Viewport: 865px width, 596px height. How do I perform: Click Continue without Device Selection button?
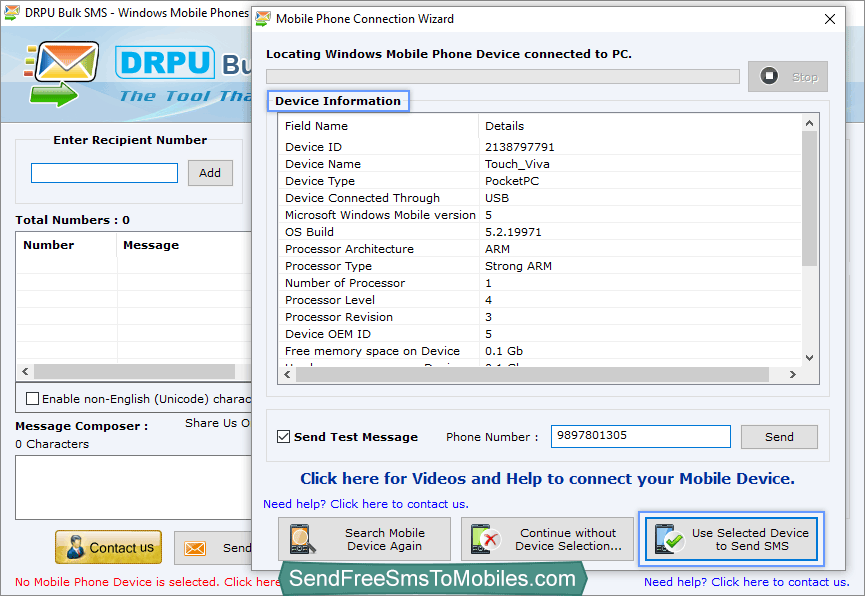(x=547, y=539)
